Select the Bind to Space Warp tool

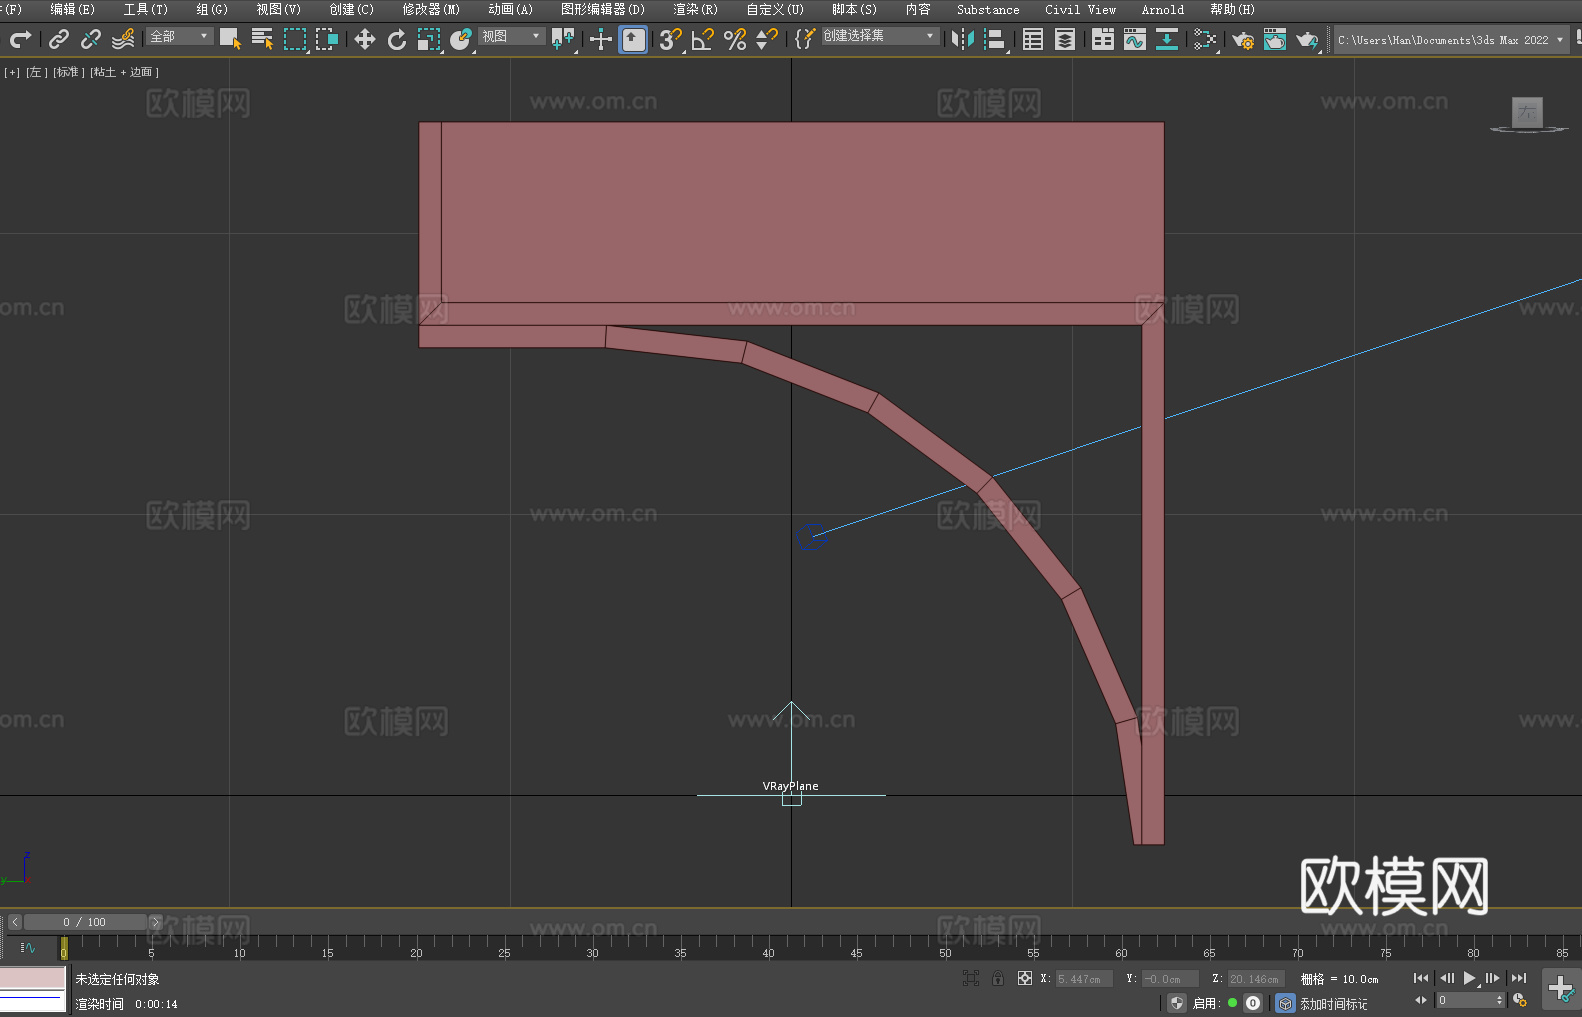[123, 39]
